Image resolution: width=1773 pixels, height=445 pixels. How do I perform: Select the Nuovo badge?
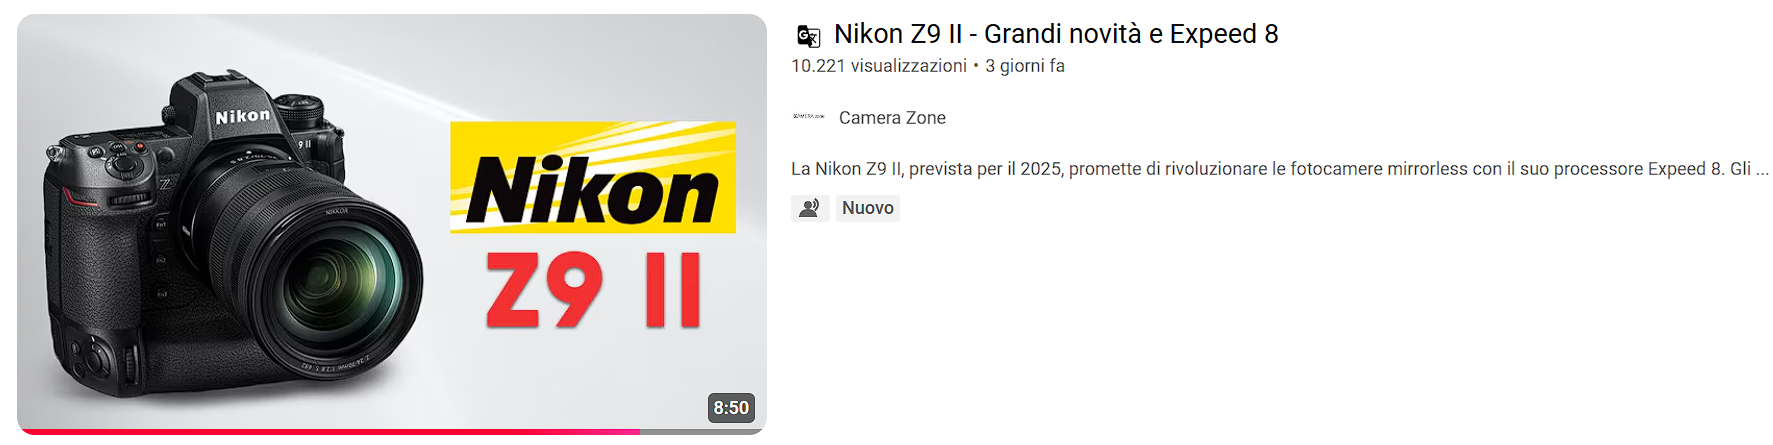point(868,208)
